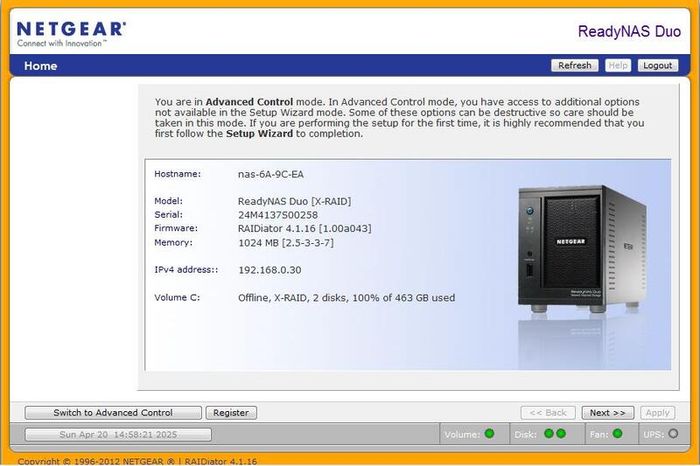700x466 pixels.
Task: Click the Refresh button
Action: pos(575,65)
